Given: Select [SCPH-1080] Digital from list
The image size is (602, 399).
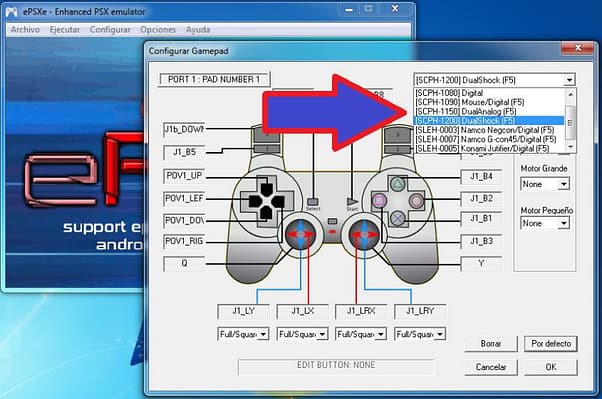Looking at the screenshot, I should 488,93.
